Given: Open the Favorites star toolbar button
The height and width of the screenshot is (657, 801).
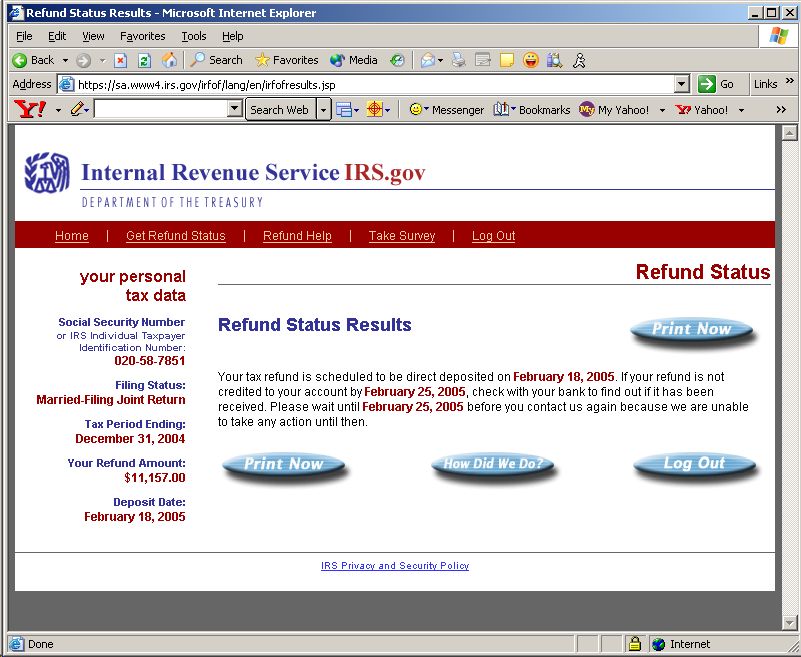Looking at the screenshot, I should coord(287,60).
